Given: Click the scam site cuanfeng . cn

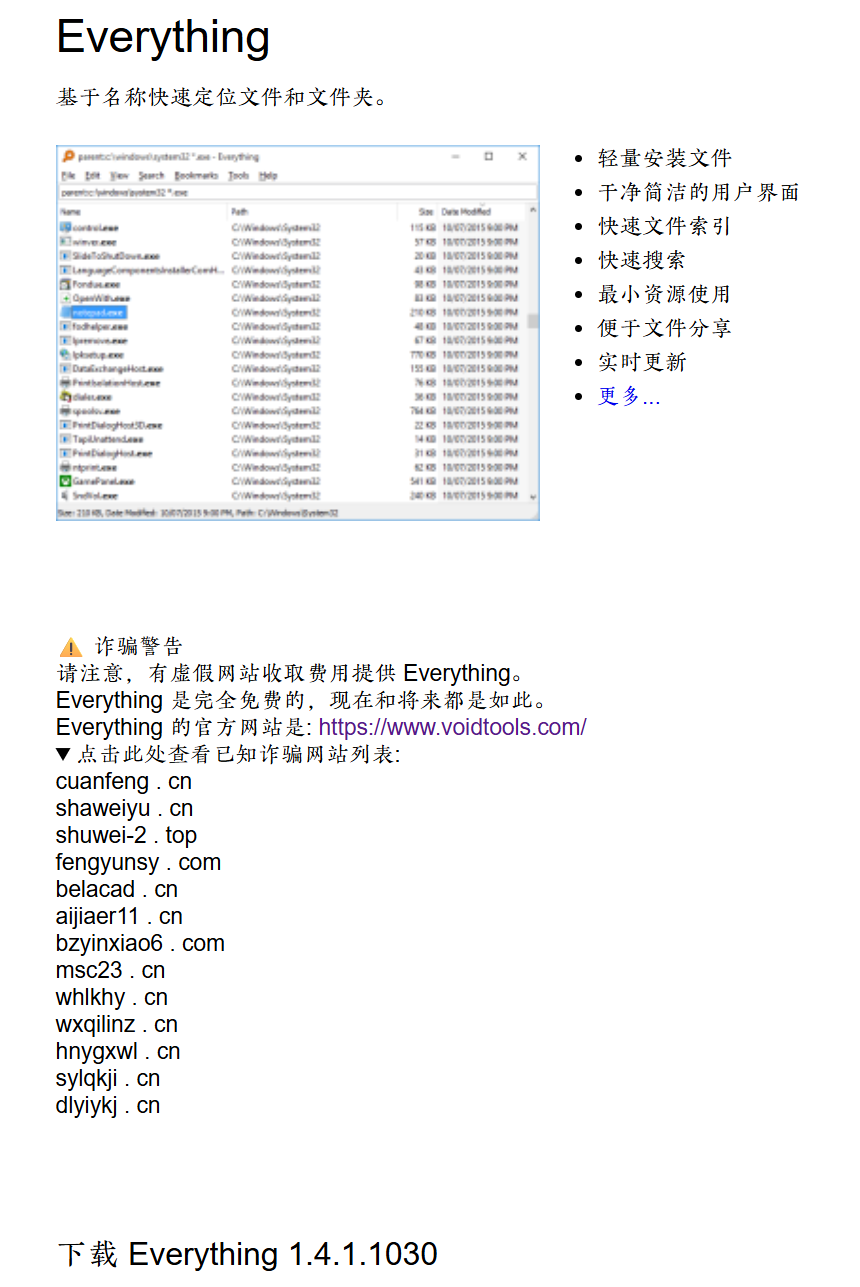Looking at the screenshot, I should (x=124, y=781).
